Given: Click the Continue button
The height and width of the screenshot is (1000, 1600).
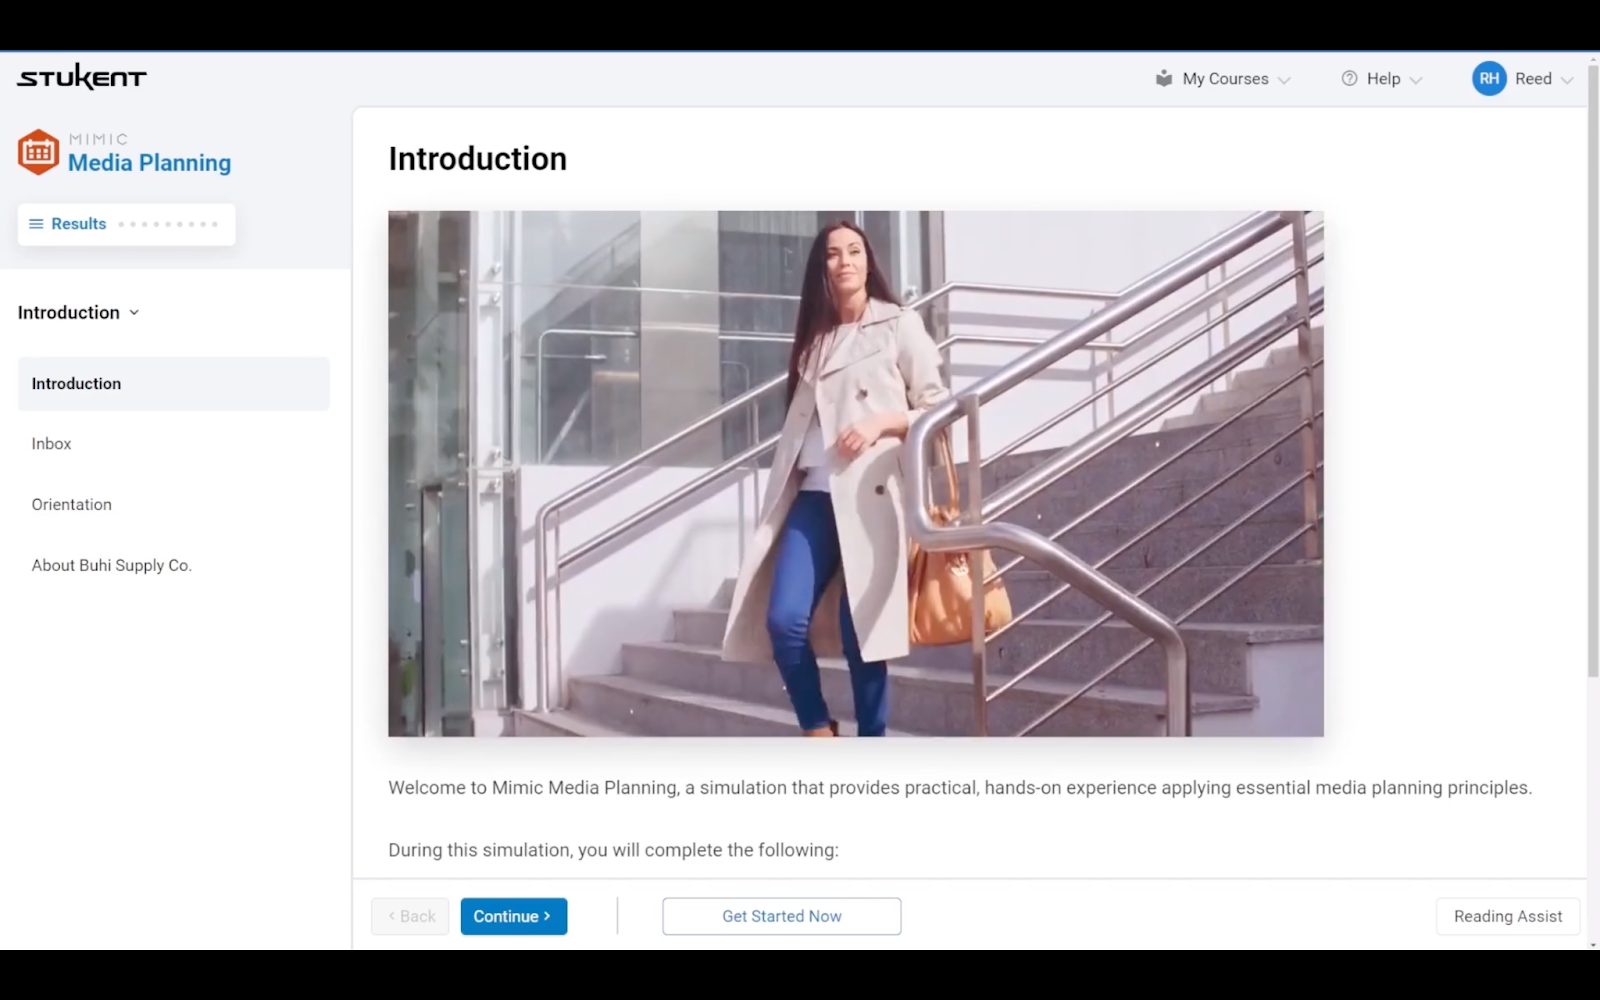Looking at the screenshot, I should pos(514,916).
